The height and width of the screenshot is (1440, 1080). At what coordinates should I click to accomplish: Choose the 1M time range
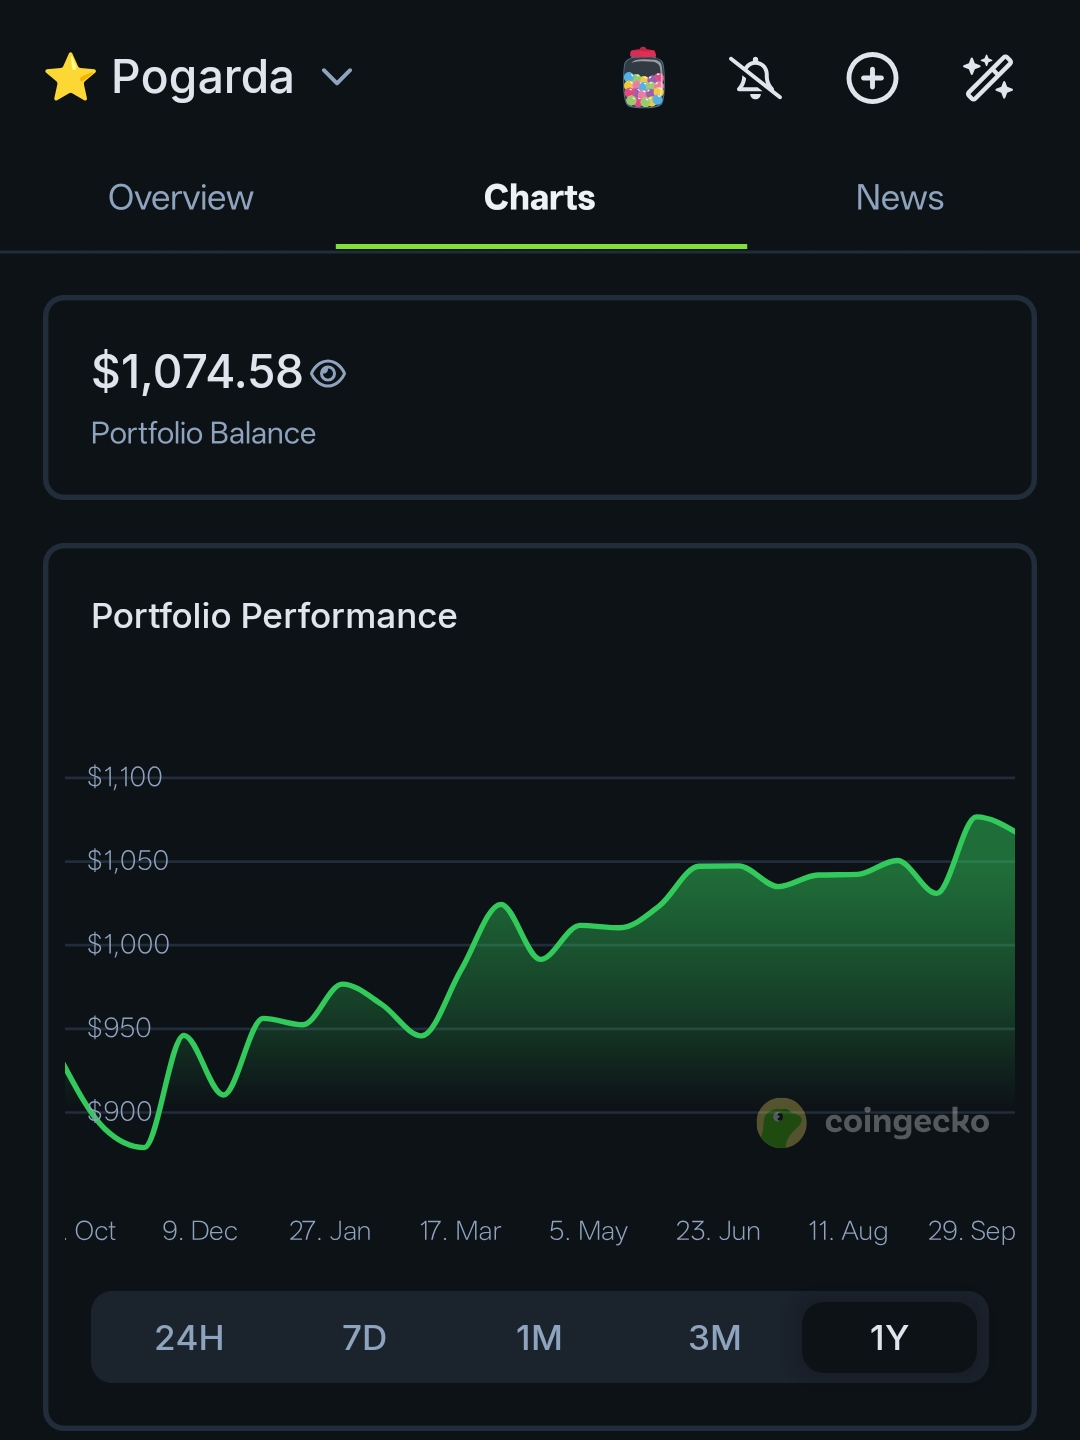539,1338
